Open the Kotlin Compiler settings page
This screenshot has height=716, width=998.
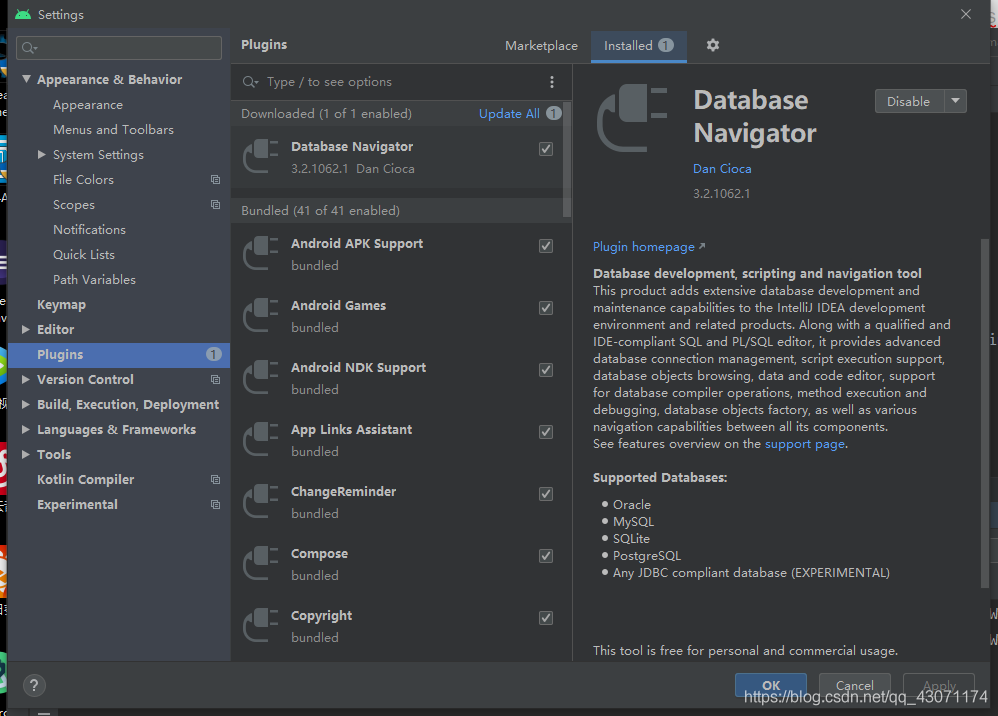85,479
